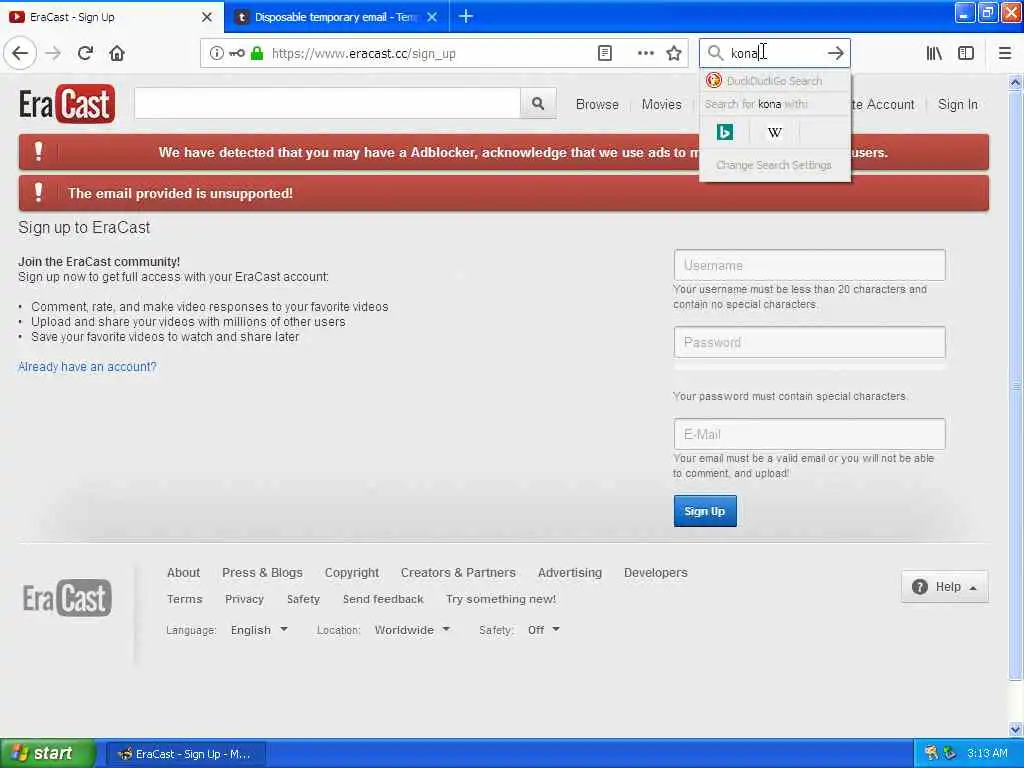Focus the Password input field

[809, 342]
